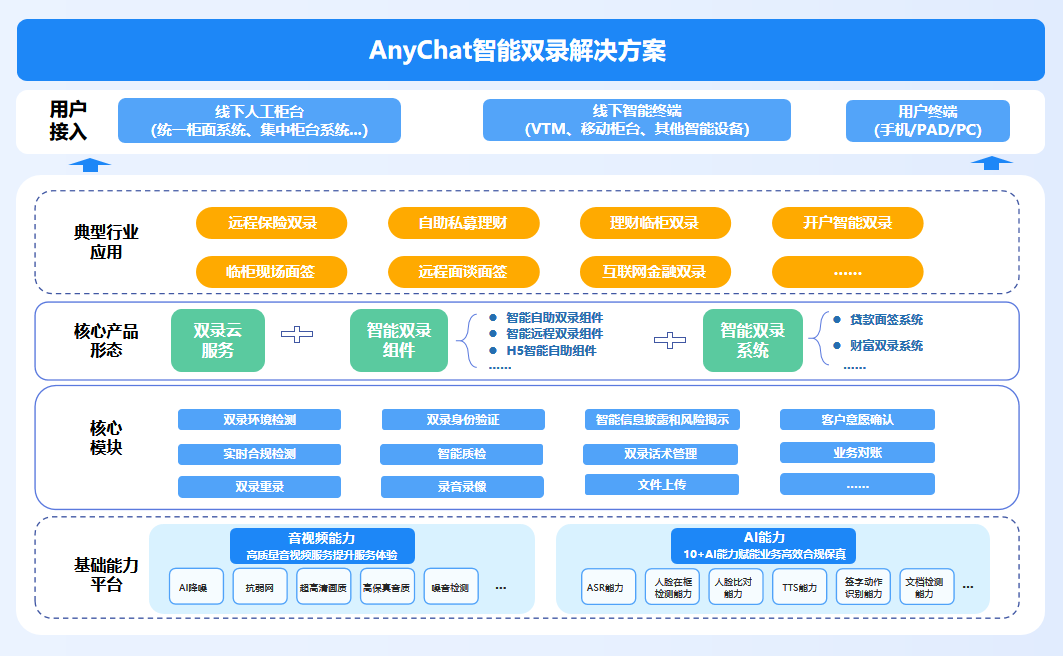The image size is (1063, 656).
Task: Select the 开户智能双录 pill
Action: coord(847,223)
